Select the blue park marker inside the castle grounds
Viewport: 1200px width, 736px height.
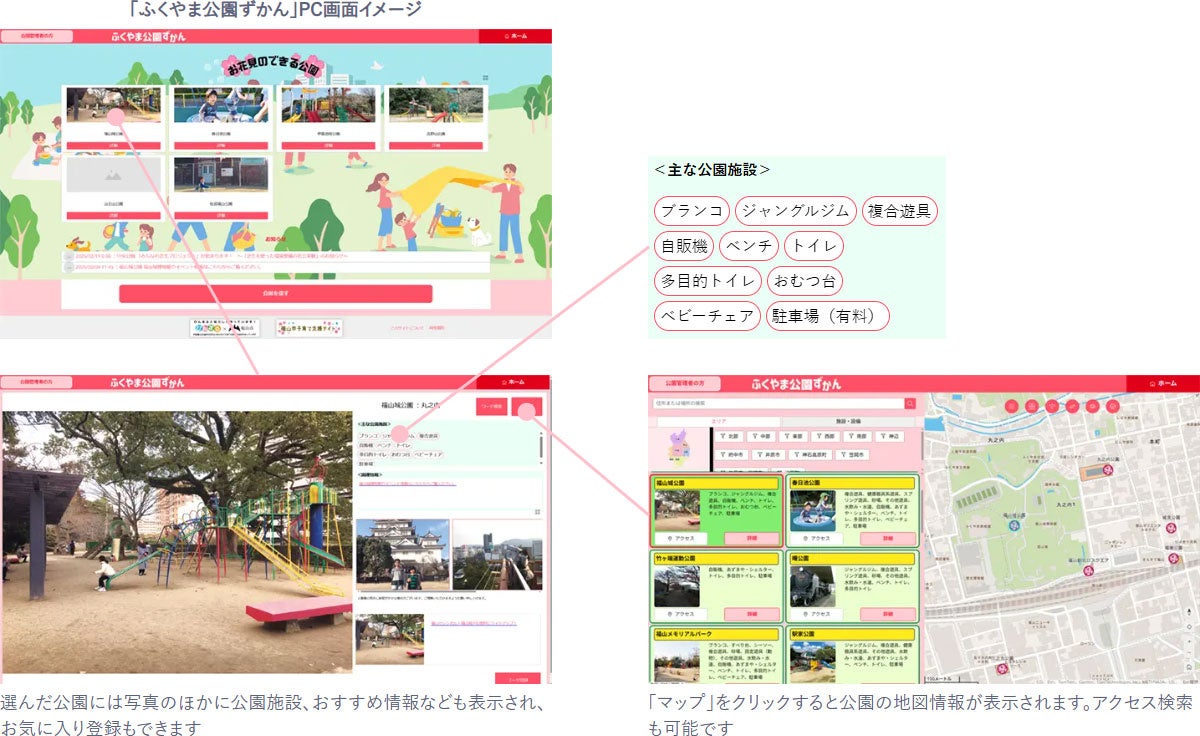(1015, 526)
